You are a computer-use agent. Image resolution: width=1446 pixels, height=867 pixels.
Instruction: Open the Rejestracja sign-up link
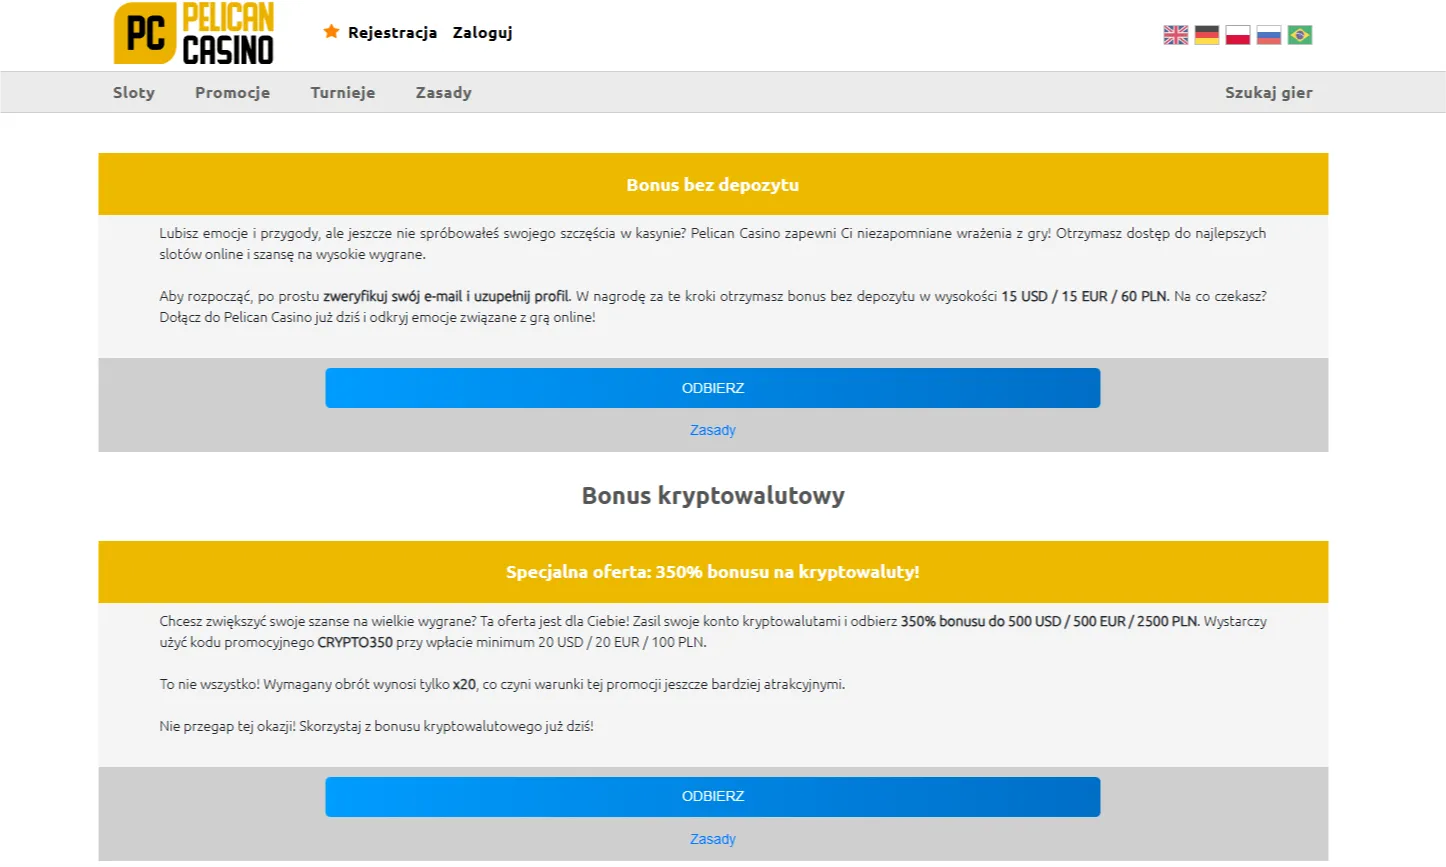point(392,33)
